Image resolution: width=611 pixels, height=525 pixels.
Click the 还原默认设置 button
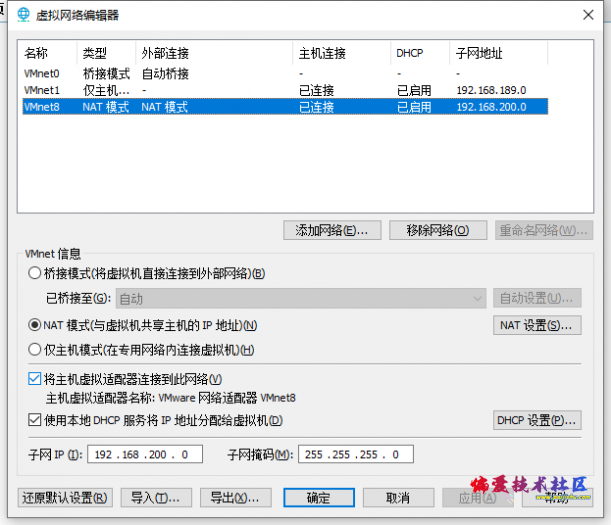[x=65, y=498]
